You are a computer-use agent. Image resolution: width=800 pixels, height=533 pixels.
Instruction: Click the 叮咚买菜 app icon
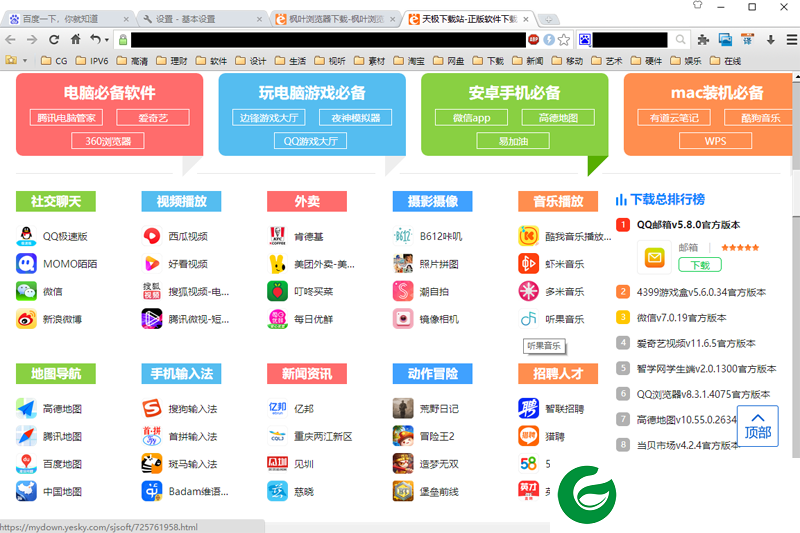(277, 291)
